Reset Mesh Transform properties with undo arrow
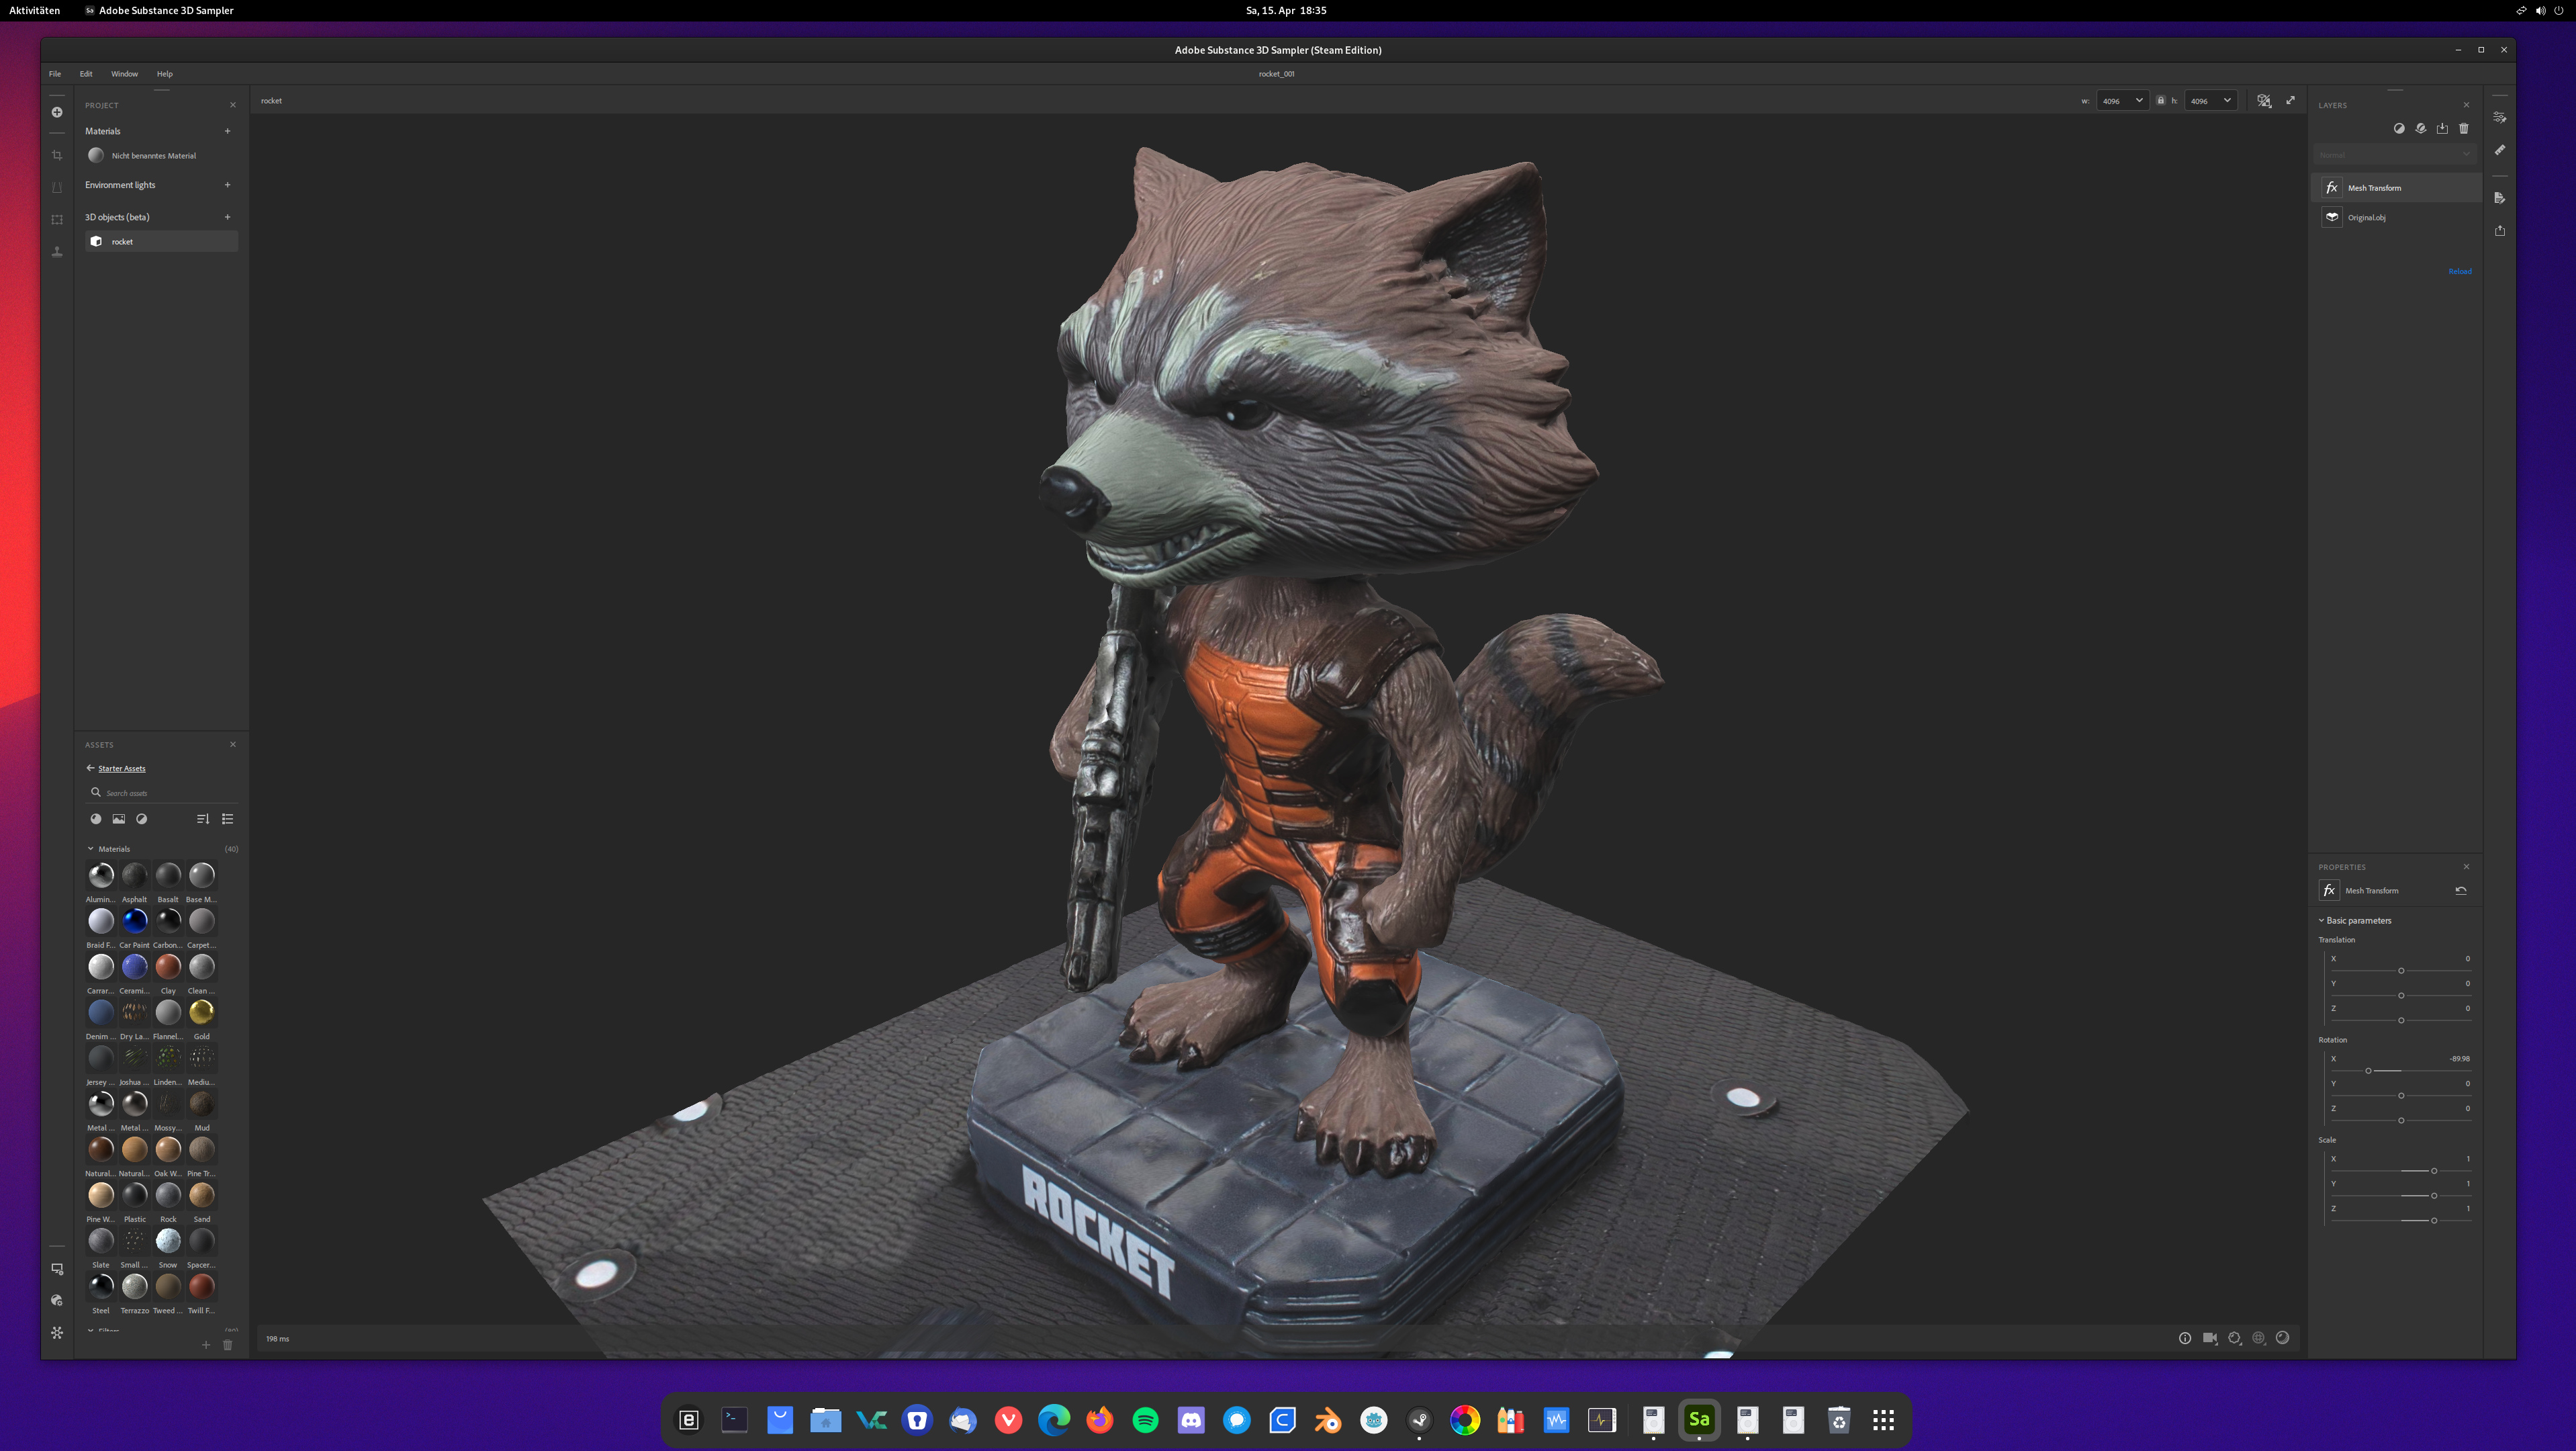Screen dimensions: 2576x1451 tap(2460, 890)
